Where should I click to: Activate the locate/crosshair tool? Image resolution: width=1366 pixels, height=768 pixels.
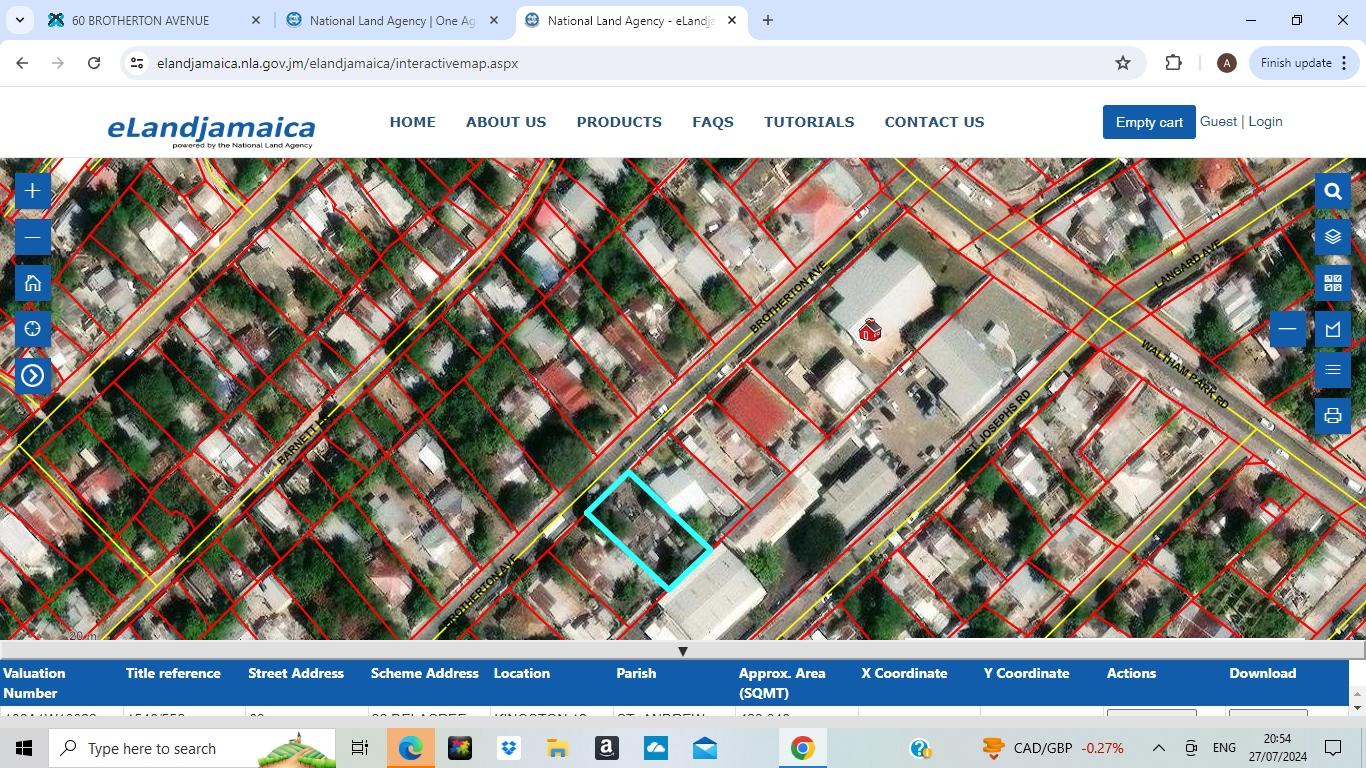pyautogui.click(x=32, y=329)
